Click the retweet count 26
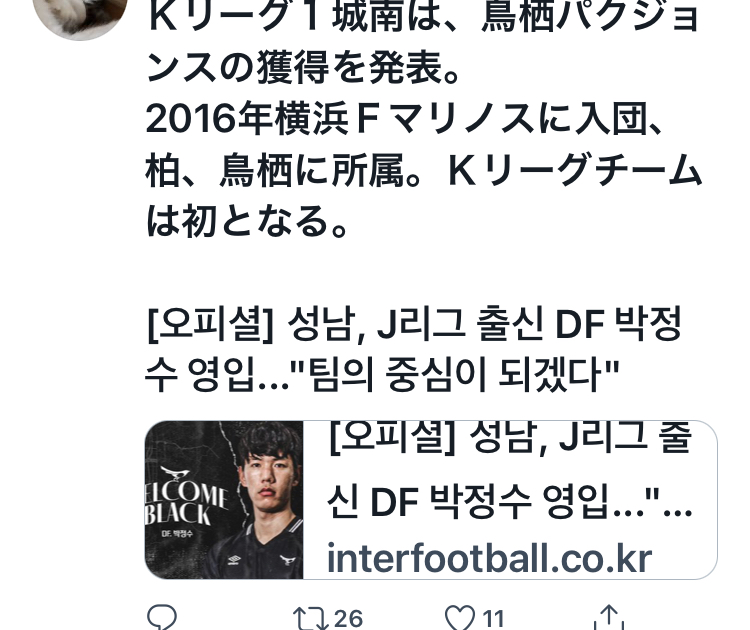This screenshot has height=630, width=750. 348,619
